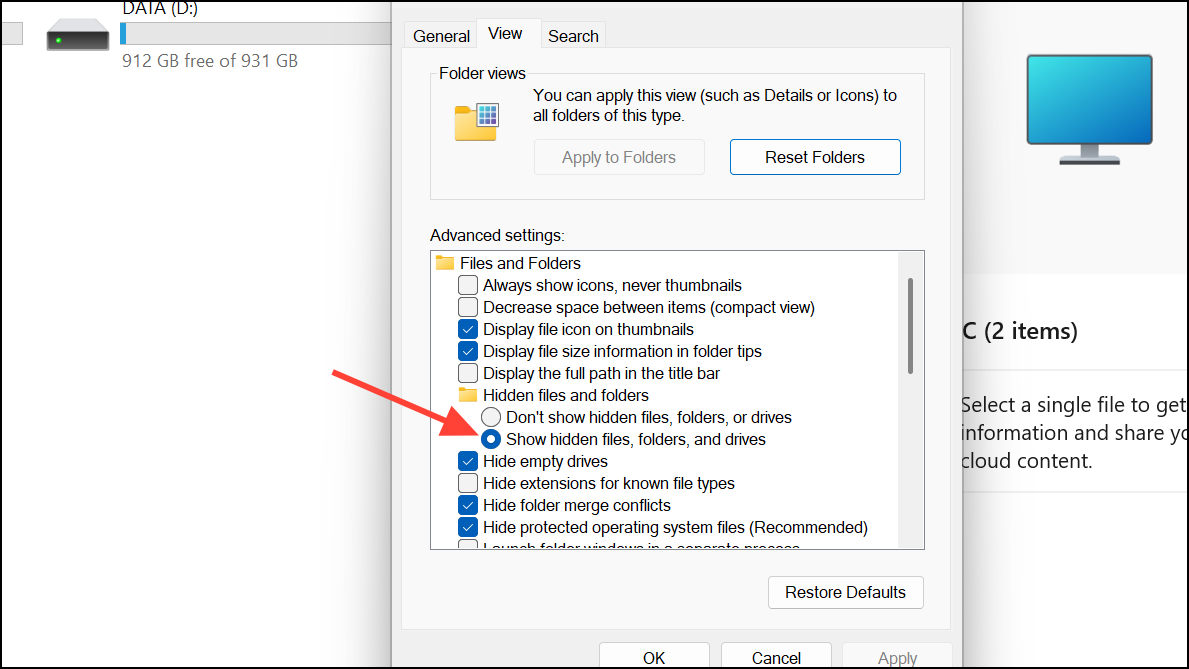Click the Reset Folders button
This screenshot has height=669, width=1189.
click(814, 157)
